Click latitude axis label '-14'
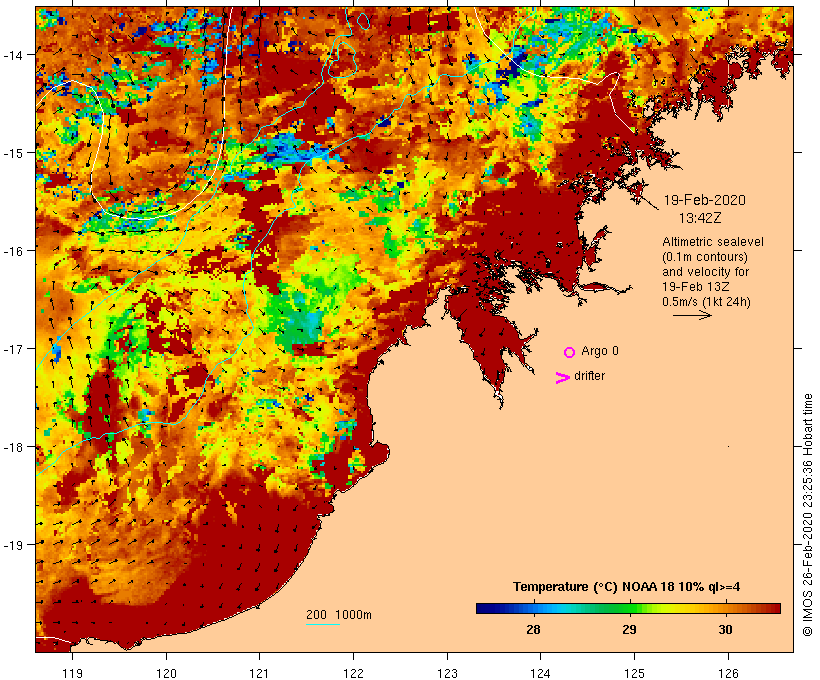This screenshot has width=820, height=680. coord(13,54)
